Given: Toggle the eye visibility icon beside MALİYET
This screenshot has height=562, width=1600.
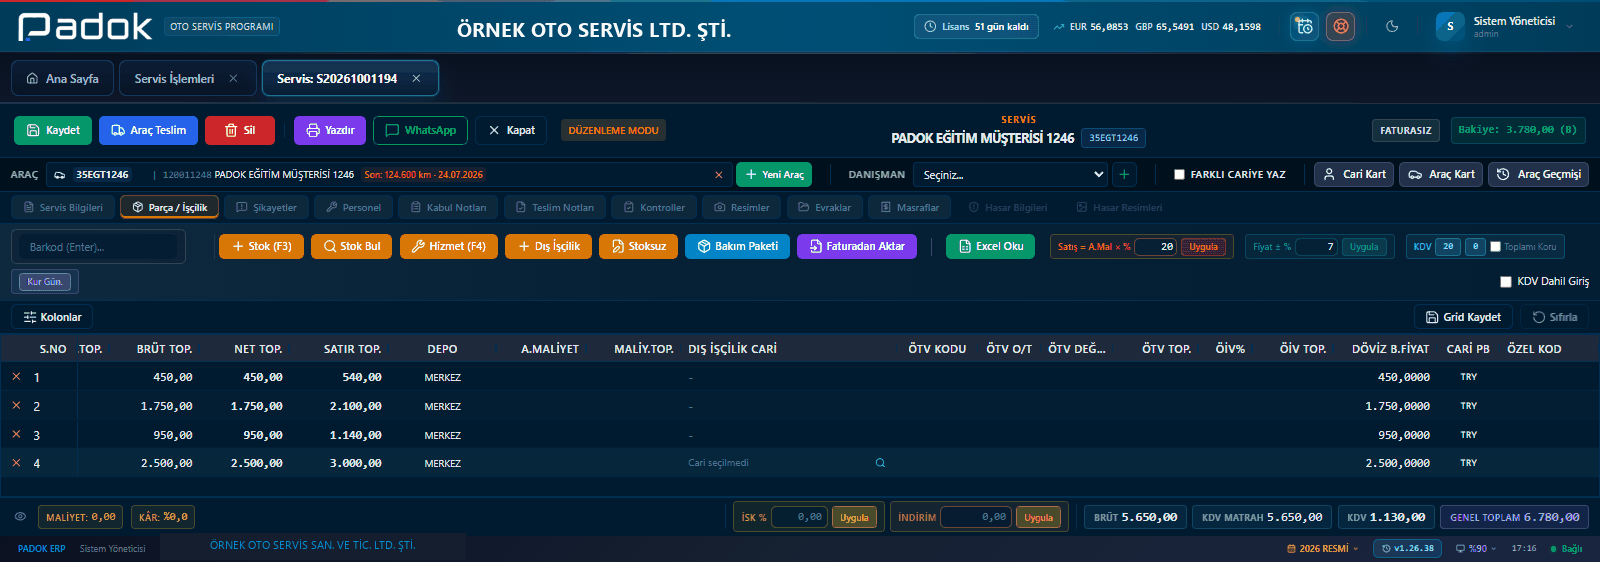Looking at the screenshot, I should 20,517.
